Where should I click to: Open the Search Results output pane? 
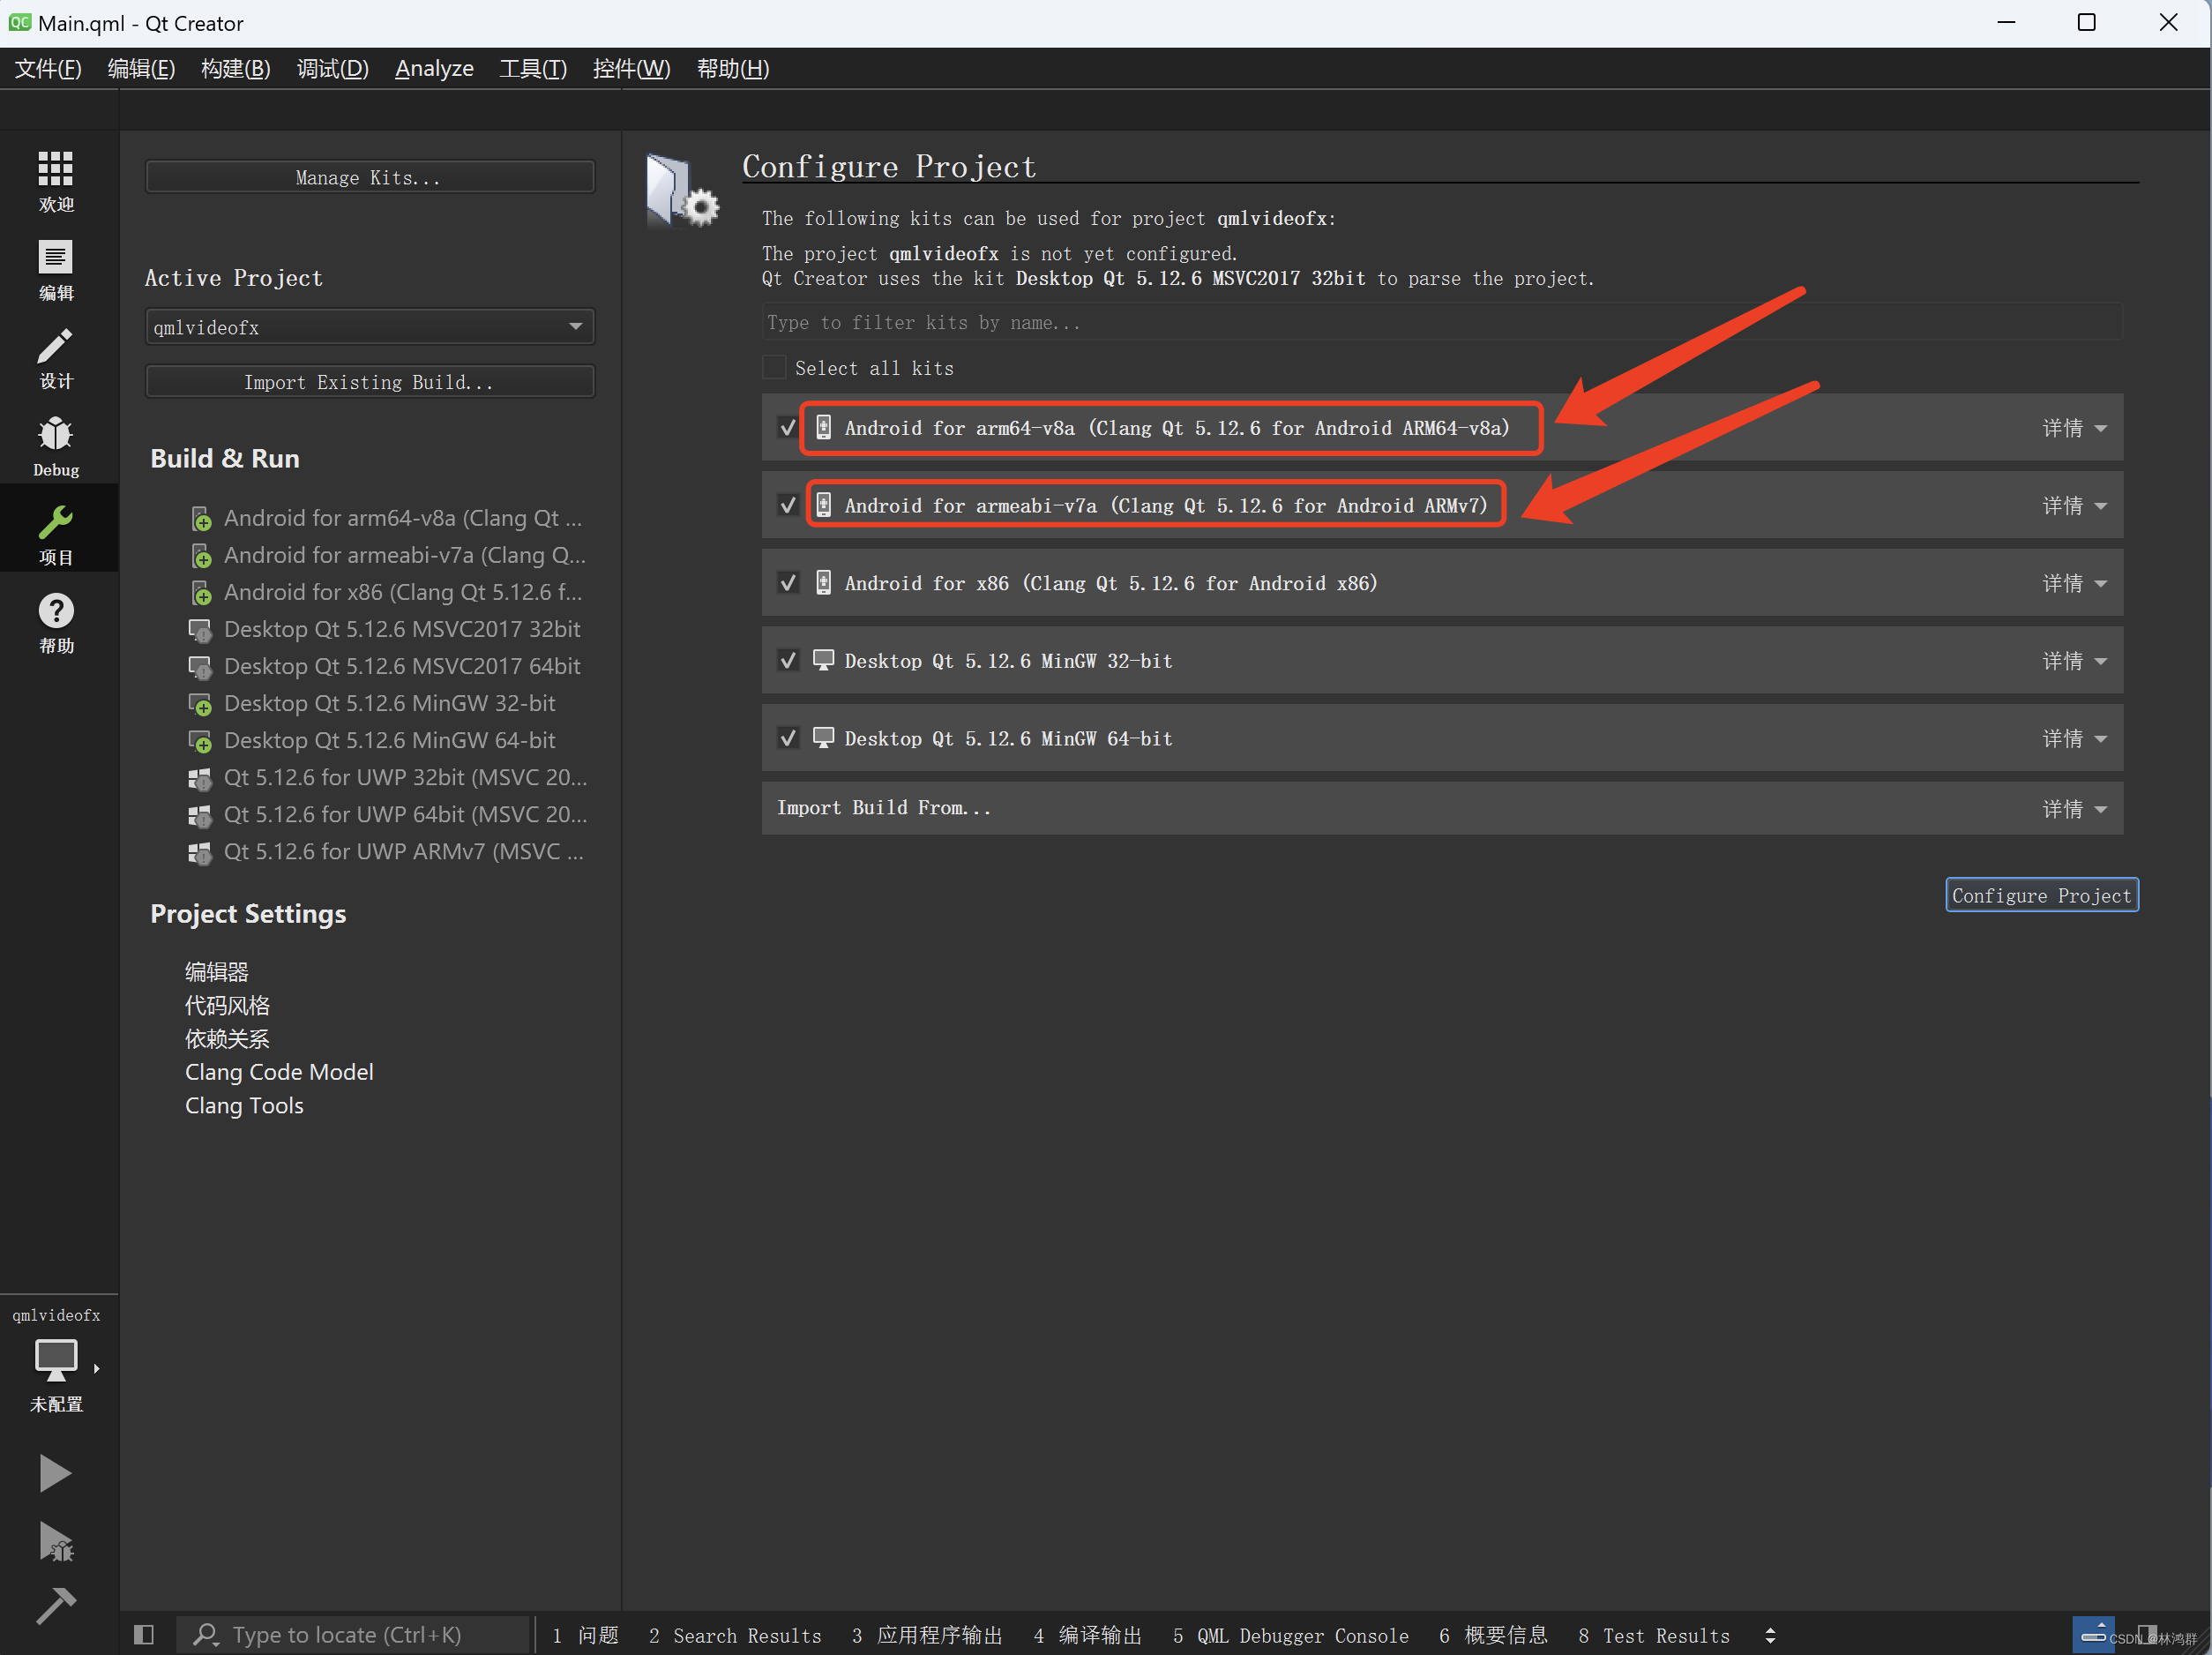735,1635
